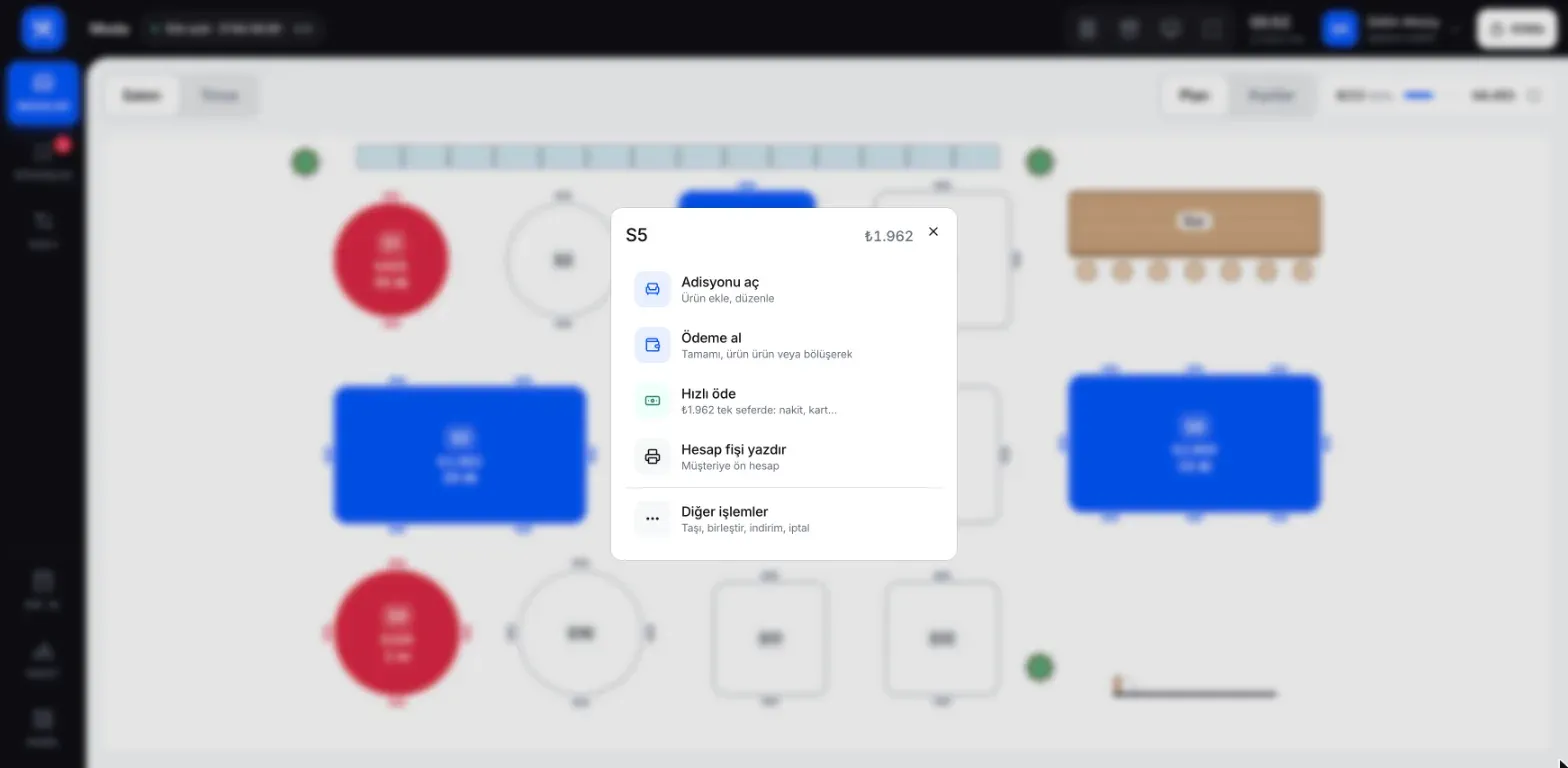Click the blue app logo in top-left corner
Image resolution: width=1568 pixels, height=768 pixels.
tap(43, 29)
